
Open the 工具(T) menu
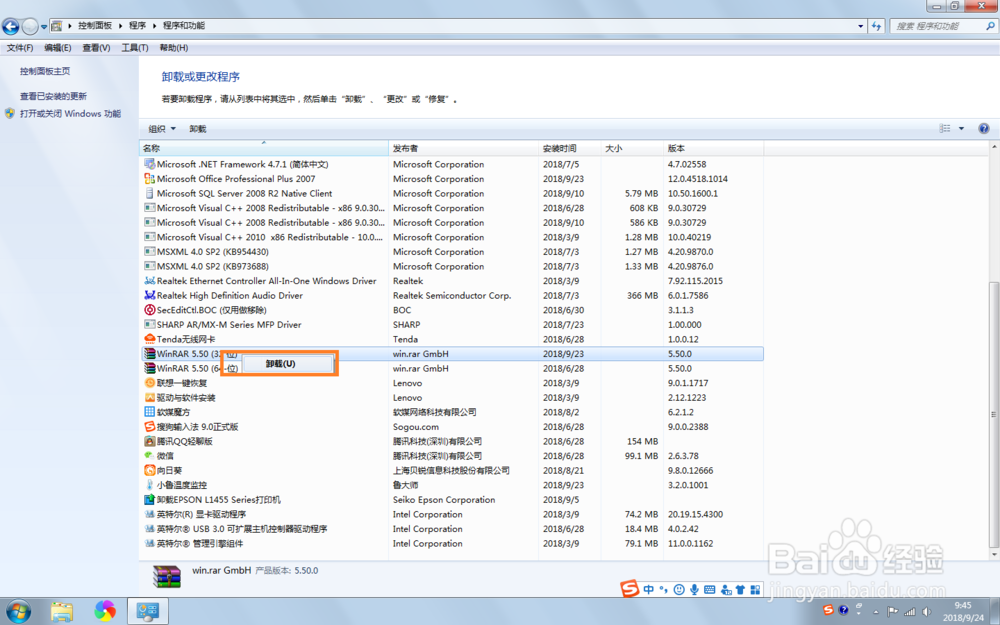(x=135, y=48)
